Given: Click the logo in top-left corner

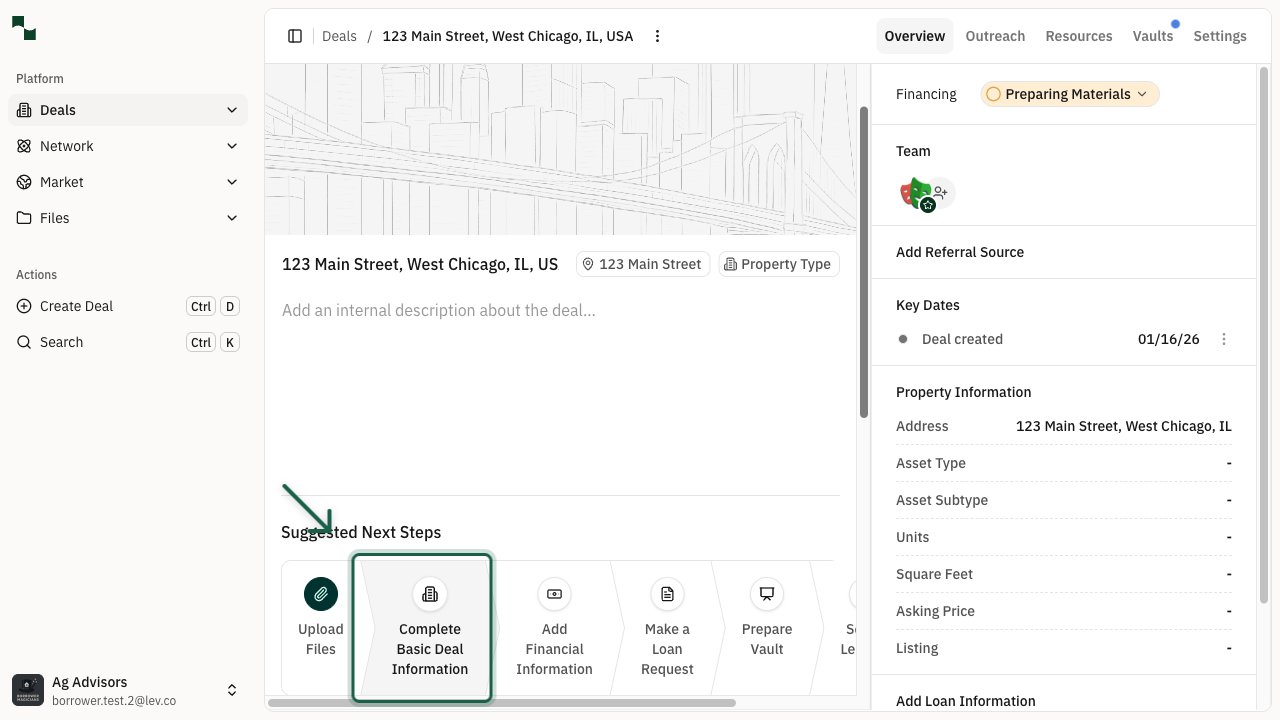Looking at the screenshot, I should pos(24,29).
